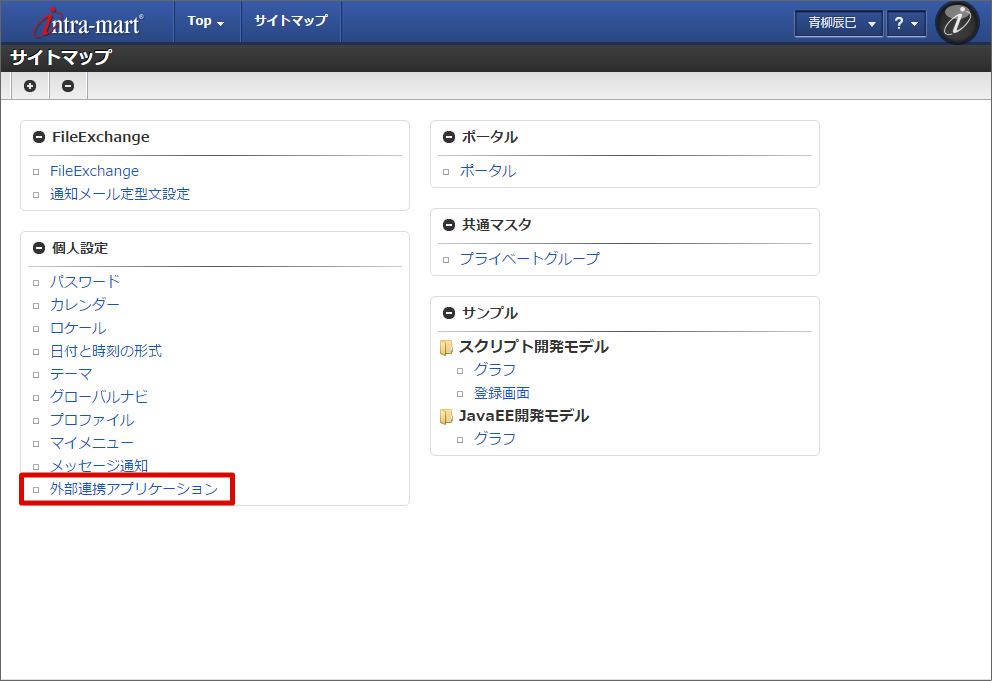The image size is (992, 681).
Task: Open the 青柳辰巳 user menu
Action: (x=838, y=23)
